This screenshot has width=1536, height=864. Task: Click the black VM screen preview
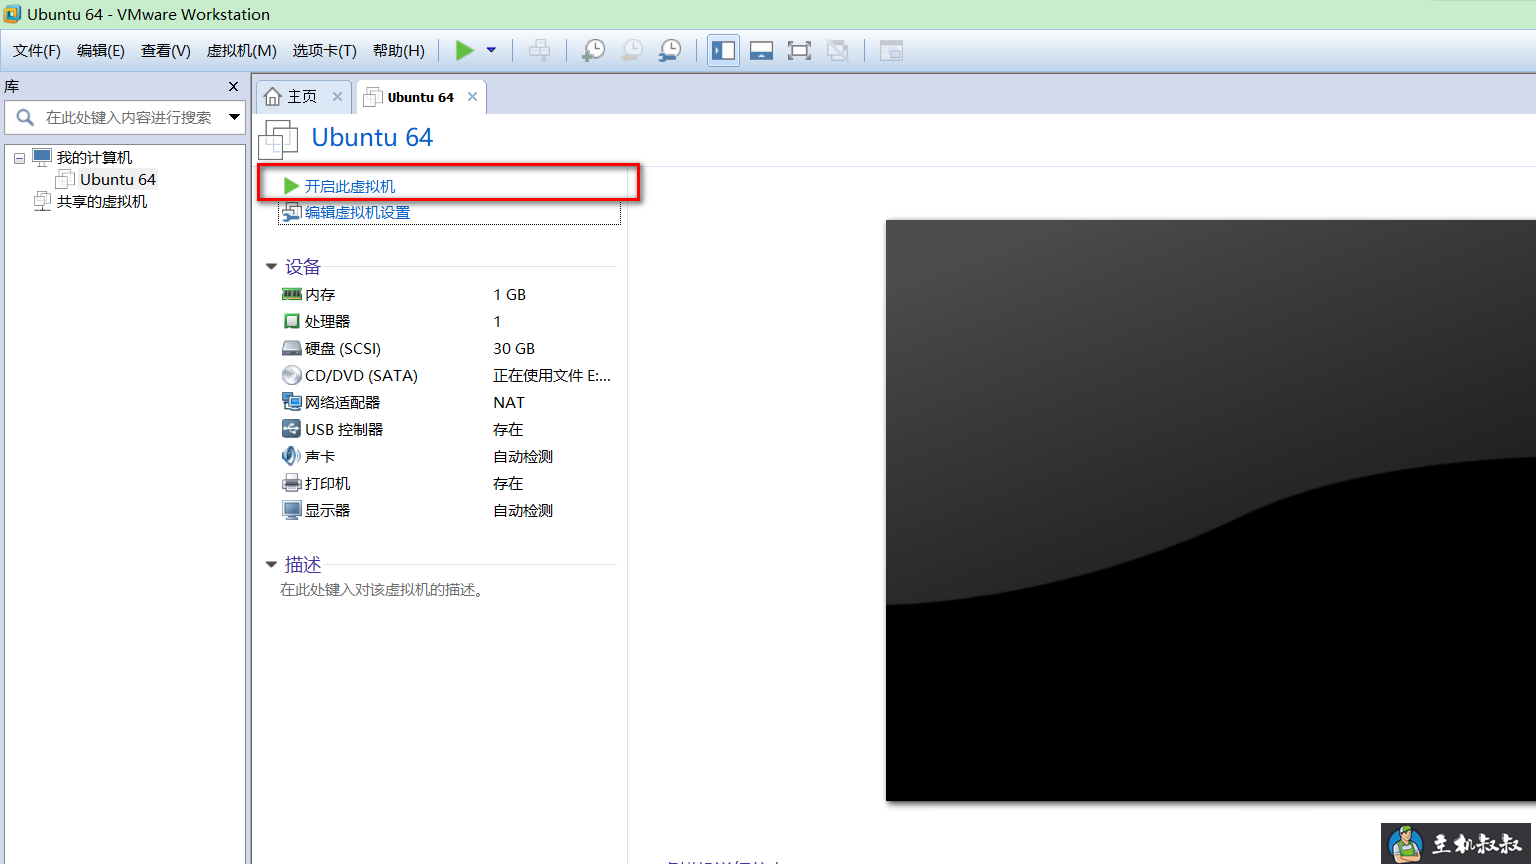(x=1210, y=510)
